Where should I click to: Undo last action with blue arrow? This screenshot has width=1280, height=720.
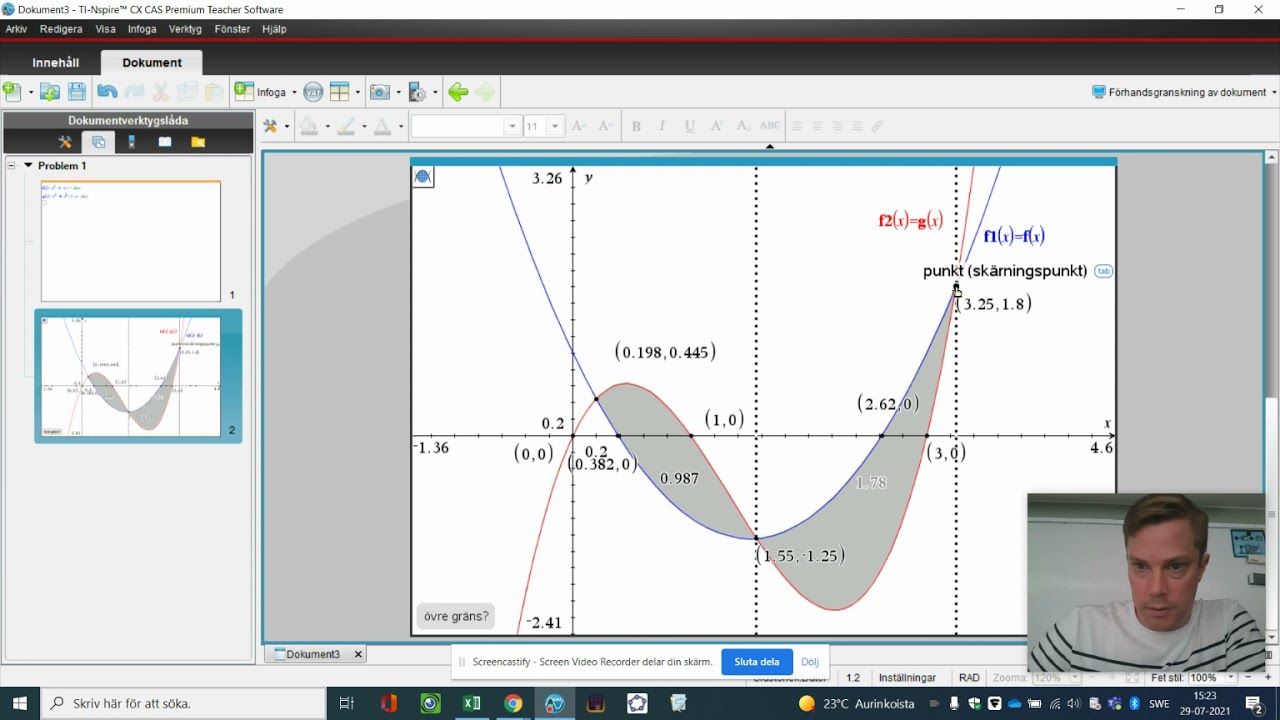pos(107,92)
